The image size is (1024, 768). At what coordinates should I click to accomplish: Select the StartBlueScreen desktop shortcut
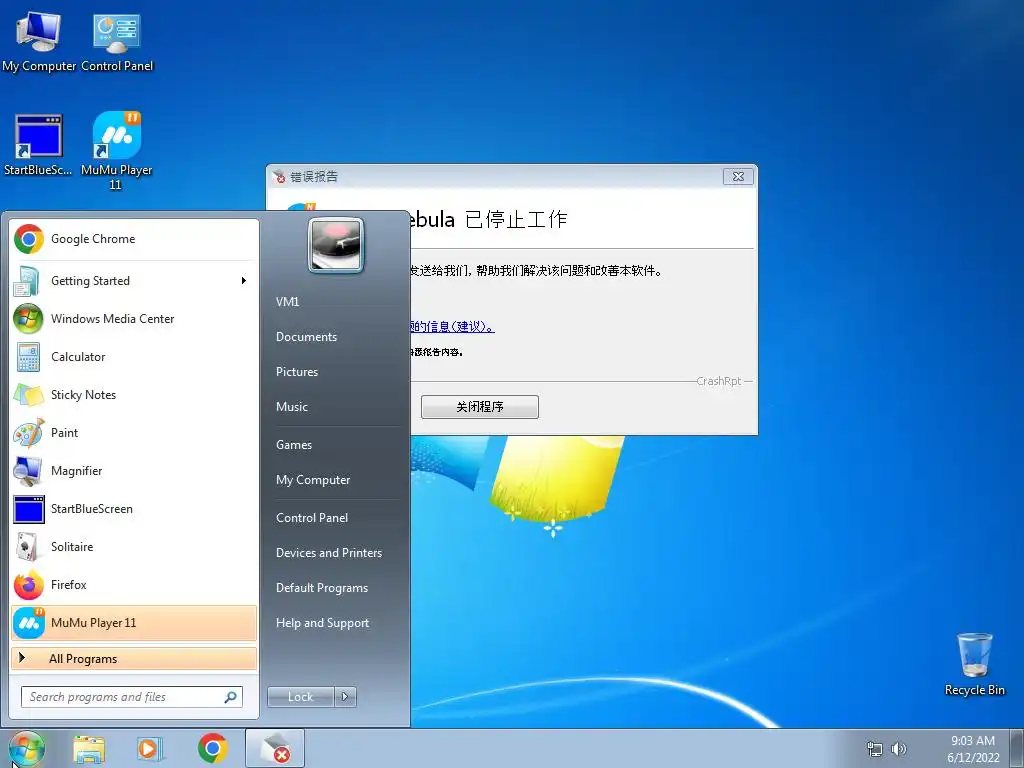click(x=39, y=145)
